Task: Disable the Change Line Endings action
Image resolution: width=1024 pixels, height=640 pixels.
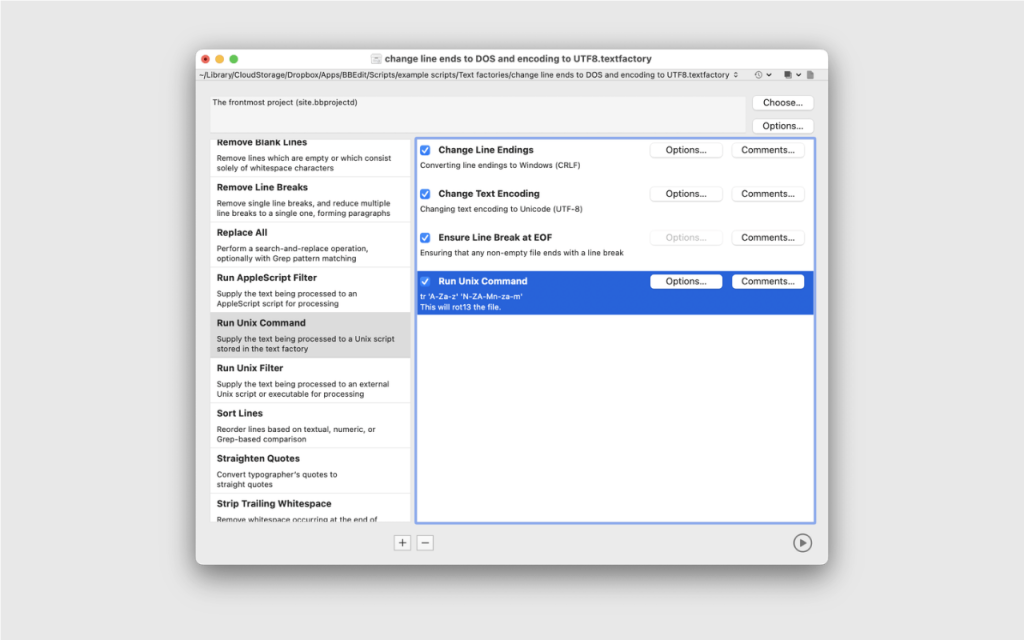Action: [425, 150]
